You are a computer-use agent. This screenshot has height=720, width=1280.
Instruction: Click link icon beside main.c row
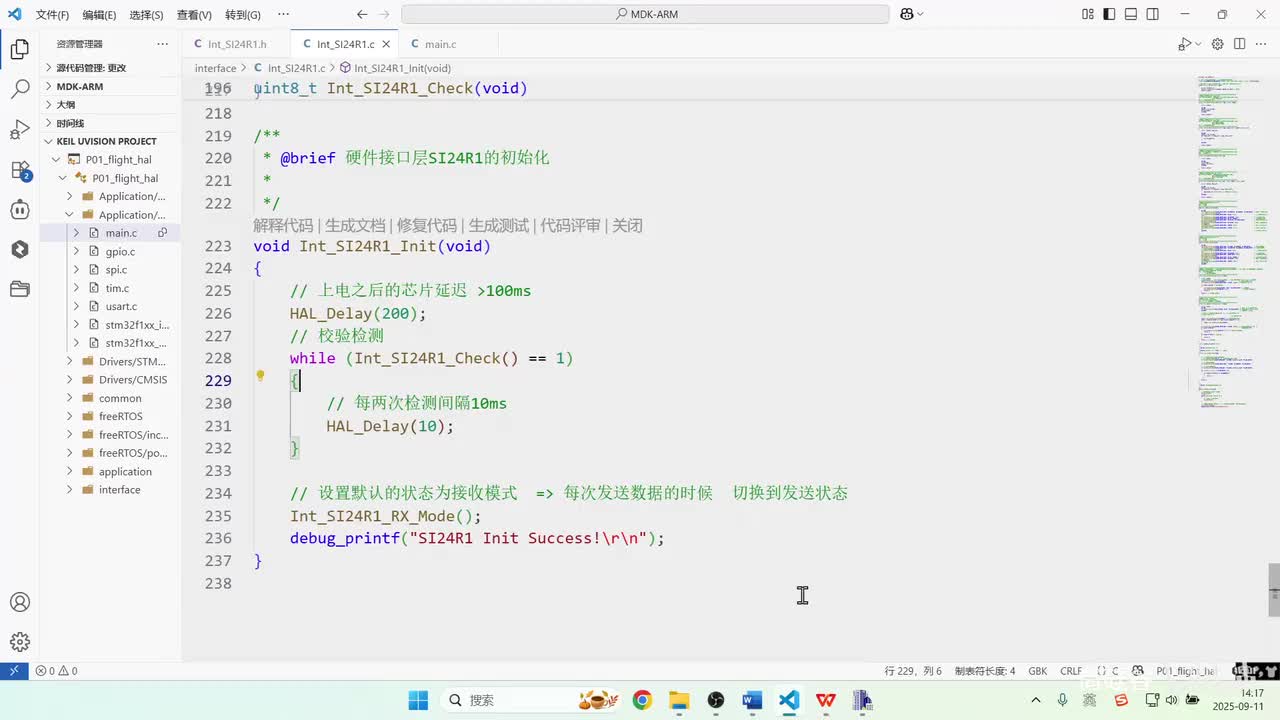(x=162, y=233)
